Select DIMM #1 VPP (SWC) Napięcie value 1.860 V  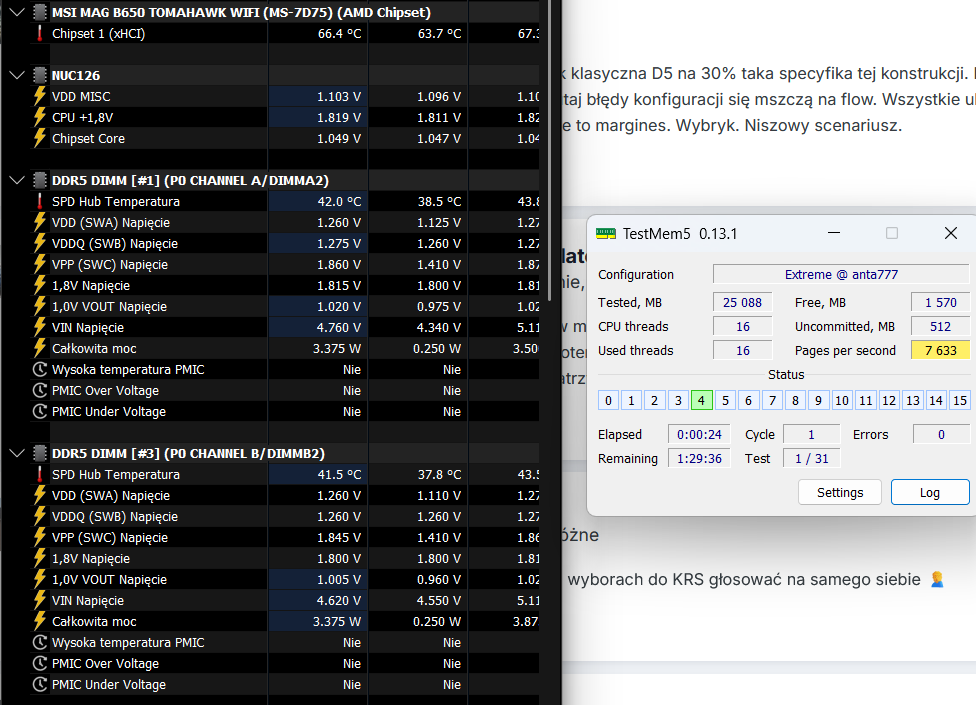[339, 264]
